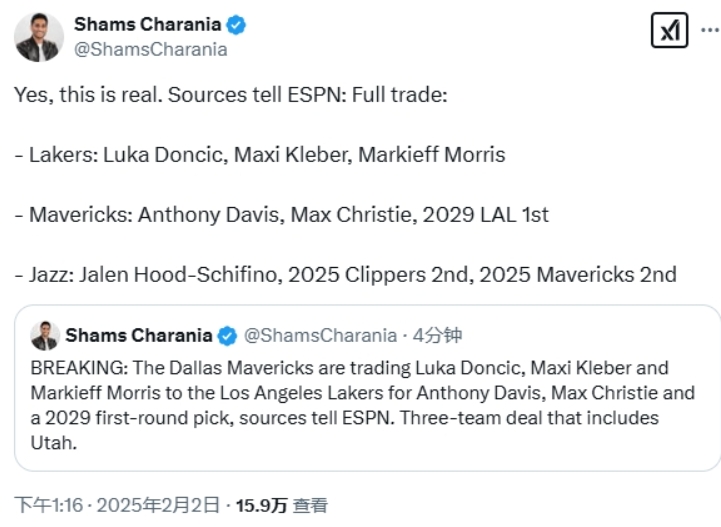Open the three-dot more options menu
The width and height of the screenshot is (721, 527).
pos(708,30)
